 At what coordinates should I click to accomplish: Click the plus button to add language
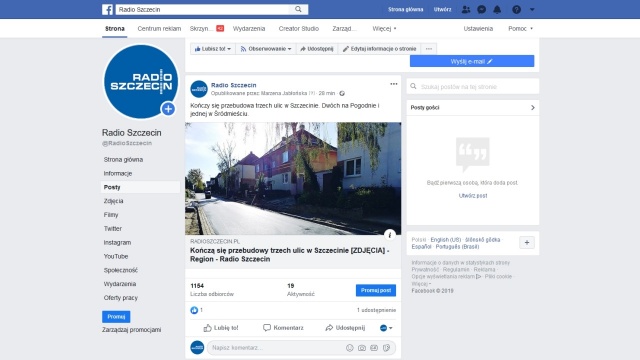pos(527,242)
